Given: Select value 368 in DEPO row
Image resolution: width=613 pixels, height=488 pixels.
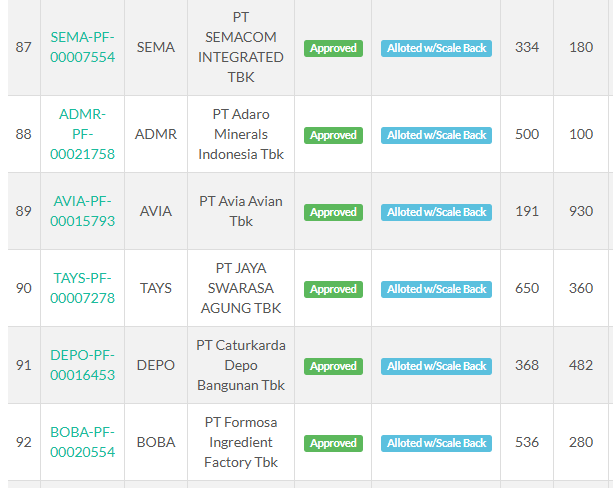Looking at the screenshot, I should (527, 365).
